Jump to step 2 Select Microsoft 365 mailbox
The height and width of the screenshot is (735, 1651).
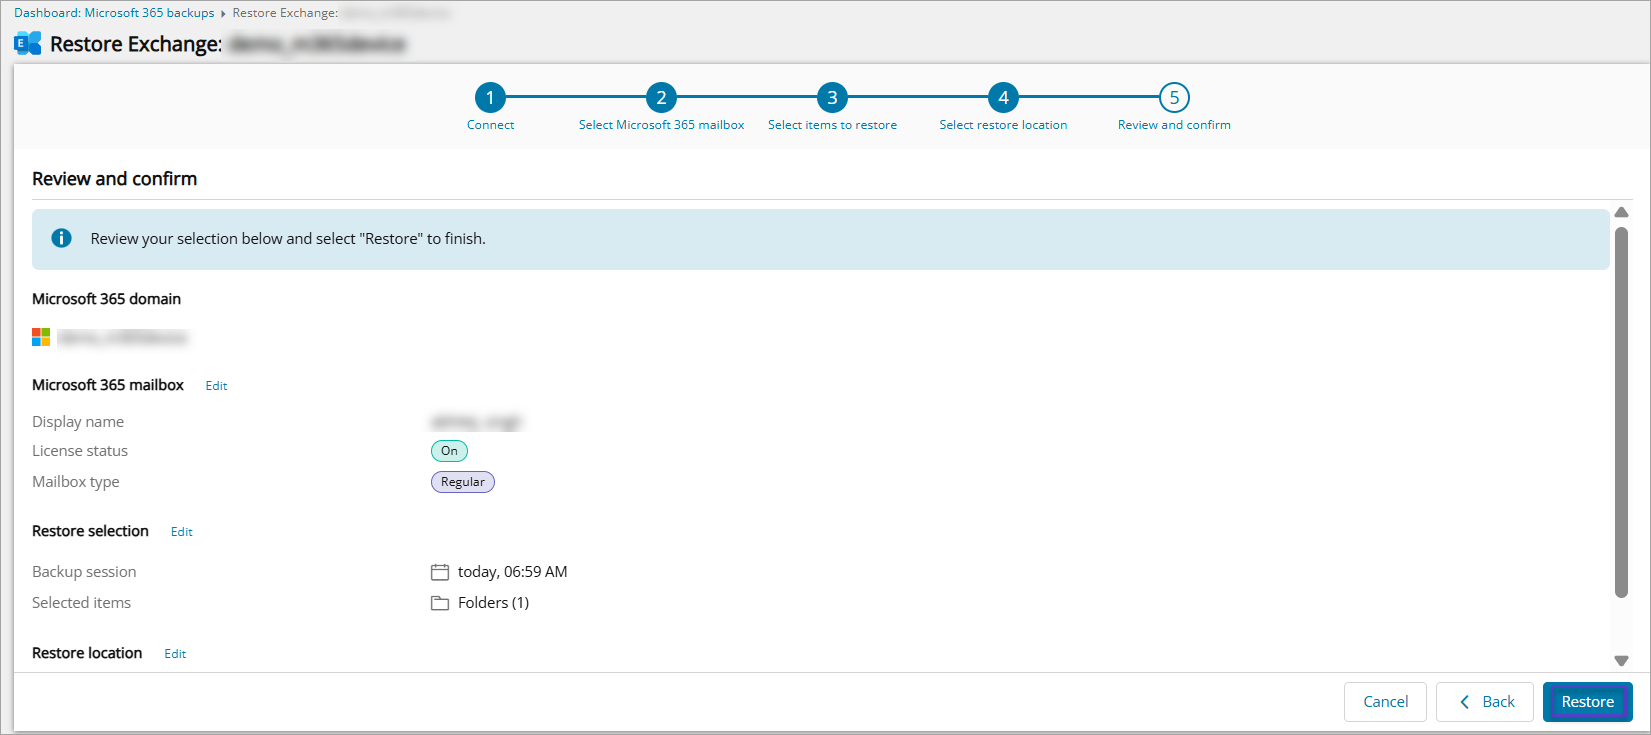coord(661,98)
